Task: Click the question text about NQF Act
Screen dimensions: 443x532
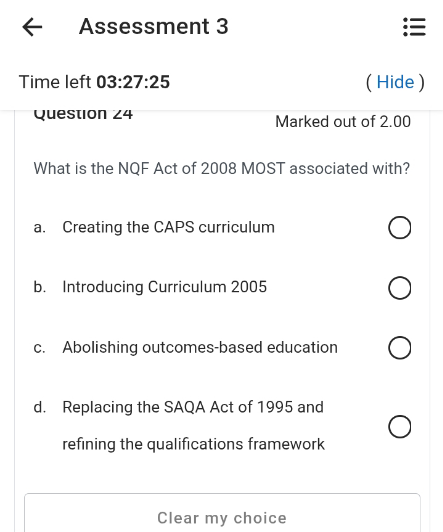Action: pos(222,168)
